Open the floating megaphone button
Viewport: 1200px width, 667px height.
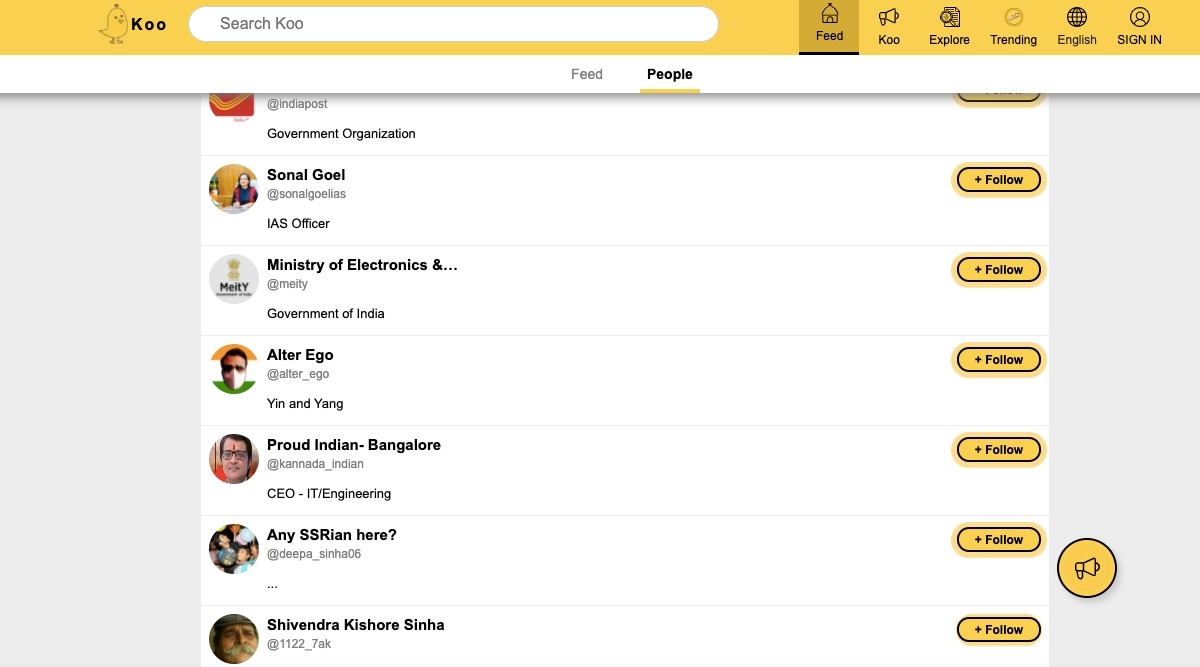[x=1086, y=568]
